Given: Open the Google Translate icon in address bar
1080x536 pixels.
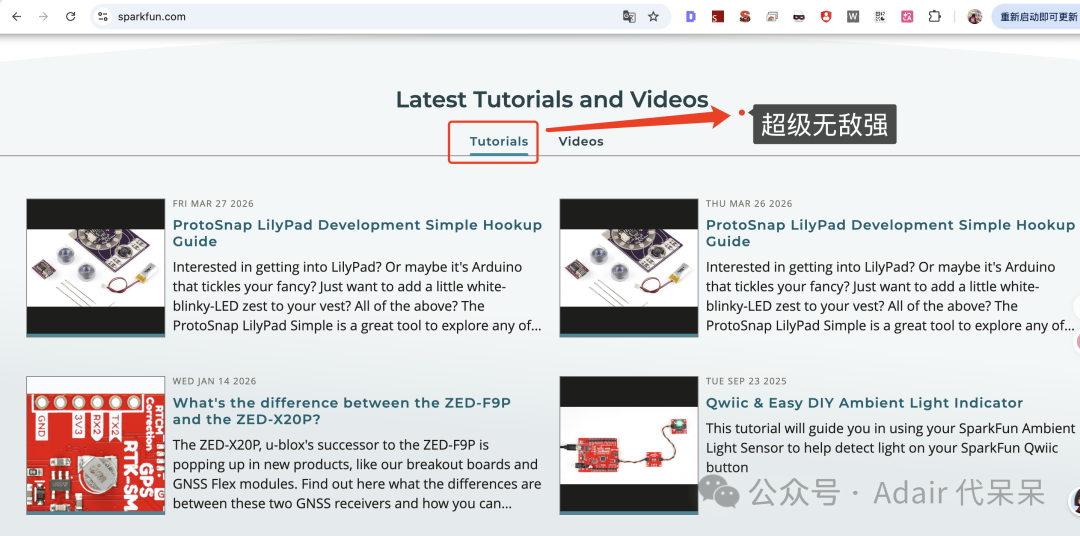Looking at the screenshot, I should point(629,17).
